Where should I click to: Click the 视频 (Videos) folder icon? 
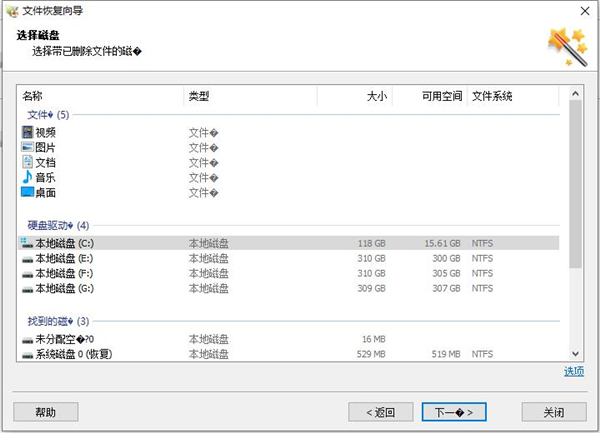[27, 132]
